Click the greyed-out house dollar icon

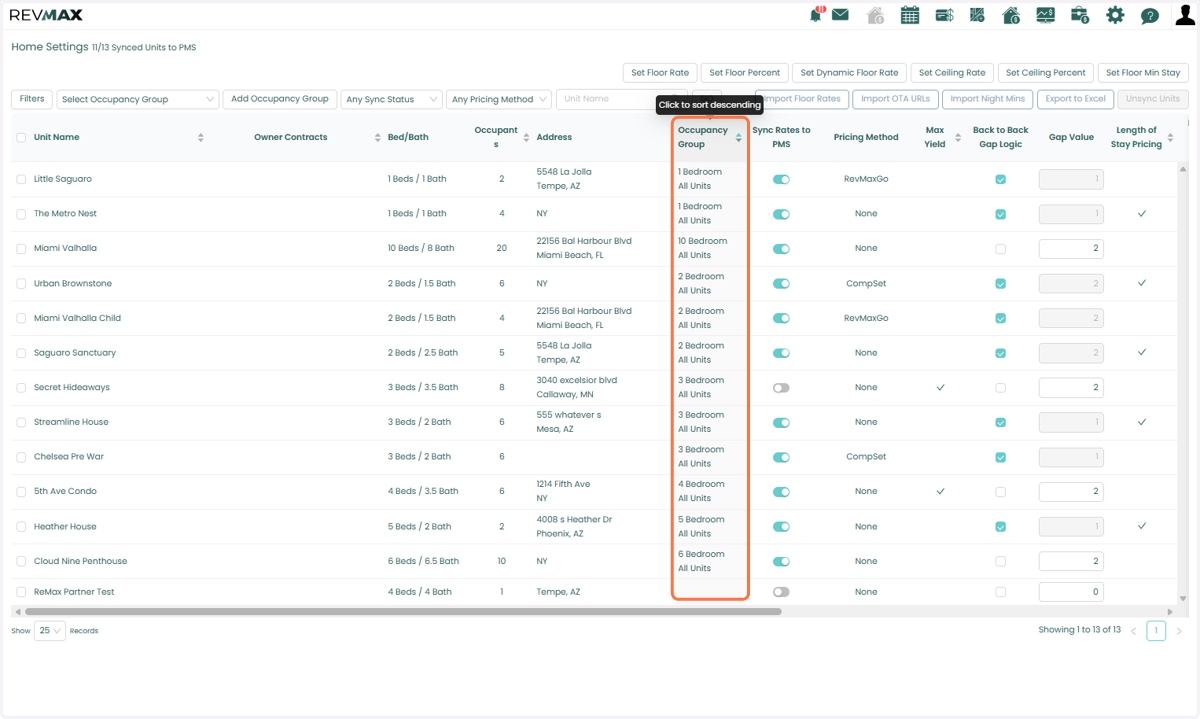pyautogui.click(x=875, y=15)
